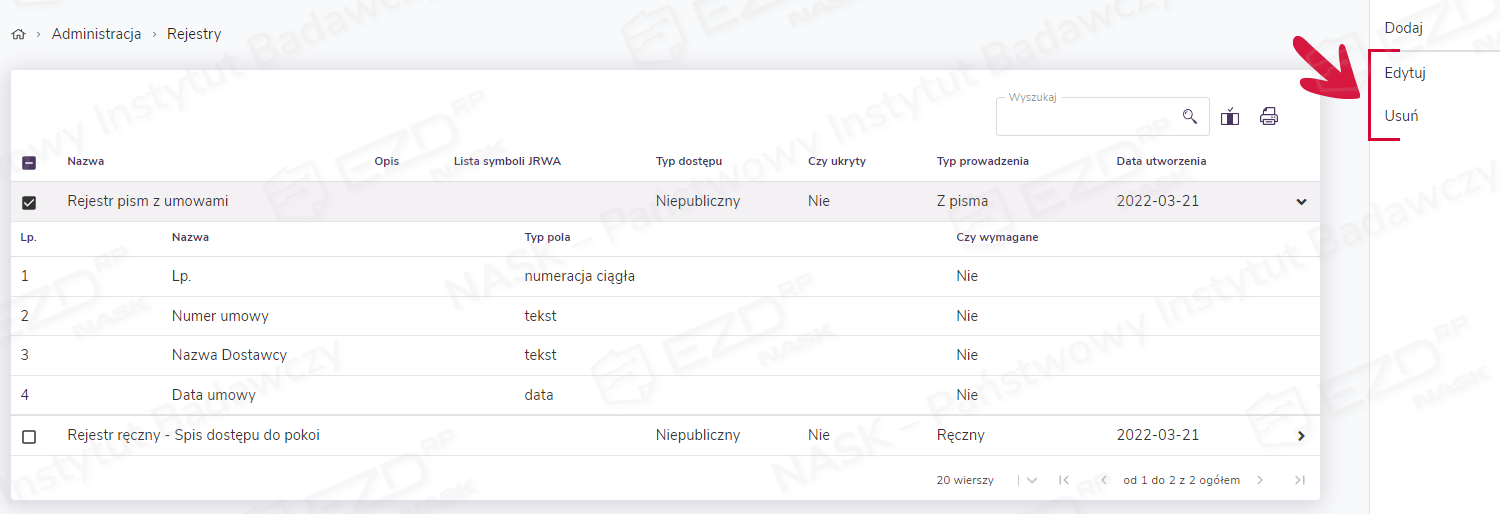This screenshot has height=514, width=1500.
Task: Click Usuń in the side menu
Action: 1401,116
